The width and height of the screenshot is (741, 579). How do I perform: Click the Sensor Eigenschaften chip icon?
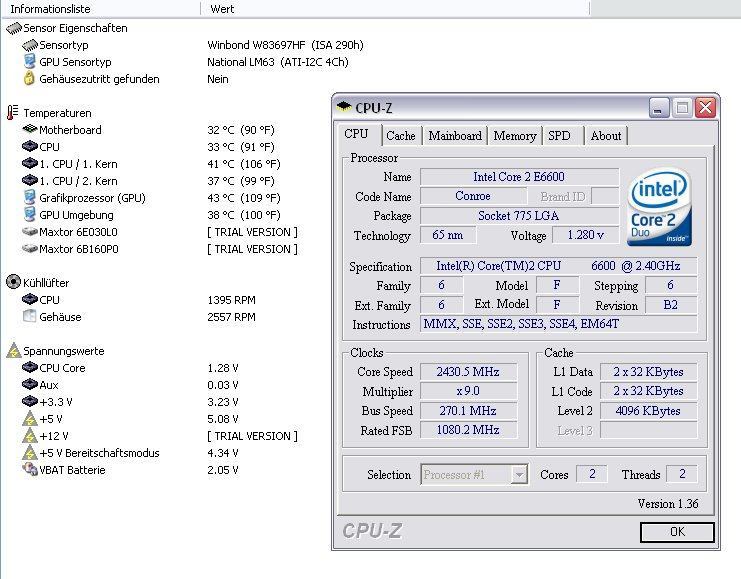pyautogui.click(x=14, y=28)
